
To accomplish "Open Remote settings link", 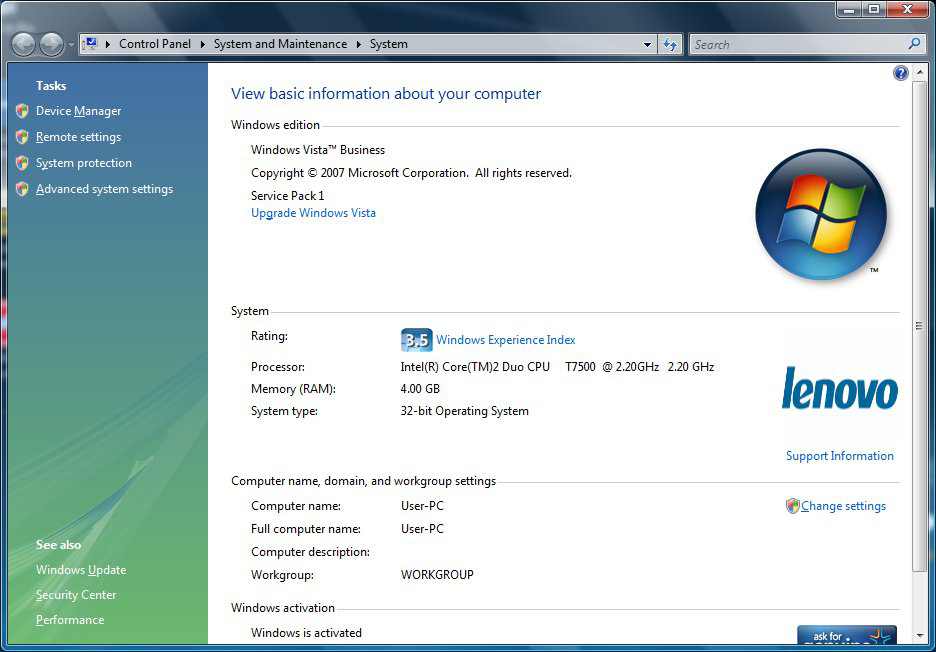I will [78, 137].
